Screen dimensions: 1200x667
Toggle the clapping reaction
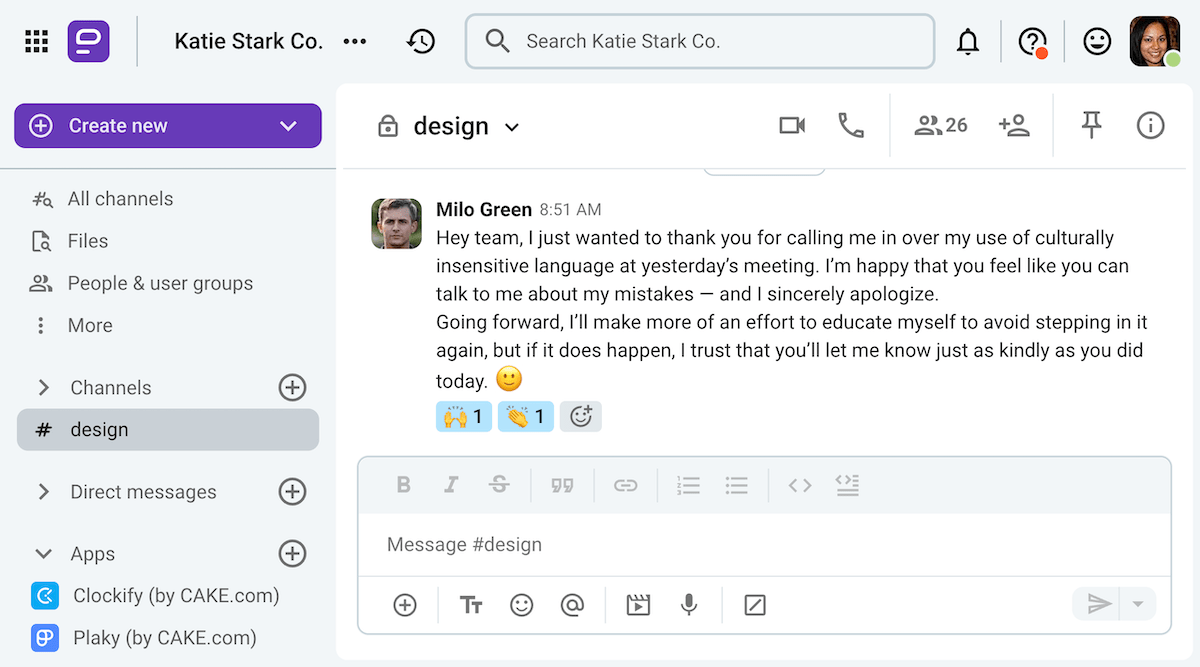pyautogui.click(x=525, y=416)
